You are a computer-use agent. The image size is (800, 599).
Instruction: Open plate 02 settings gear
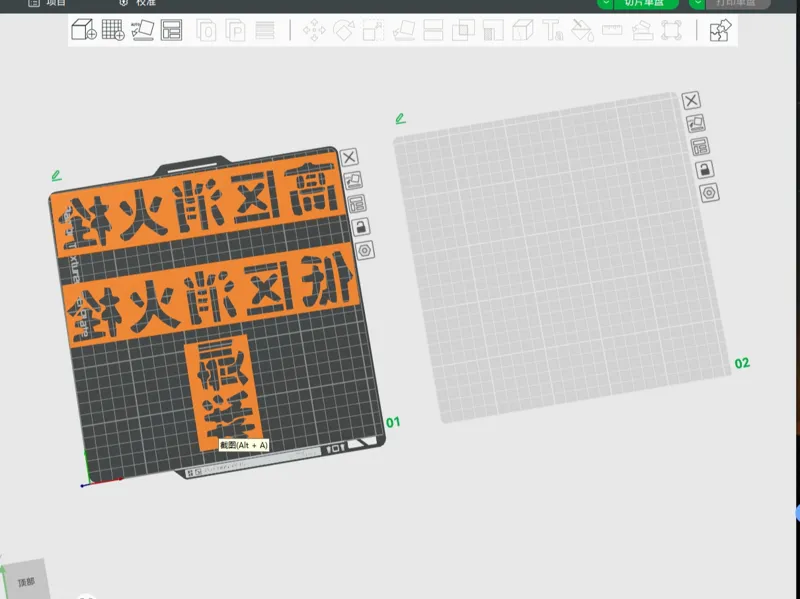click(x=709, y=193)
